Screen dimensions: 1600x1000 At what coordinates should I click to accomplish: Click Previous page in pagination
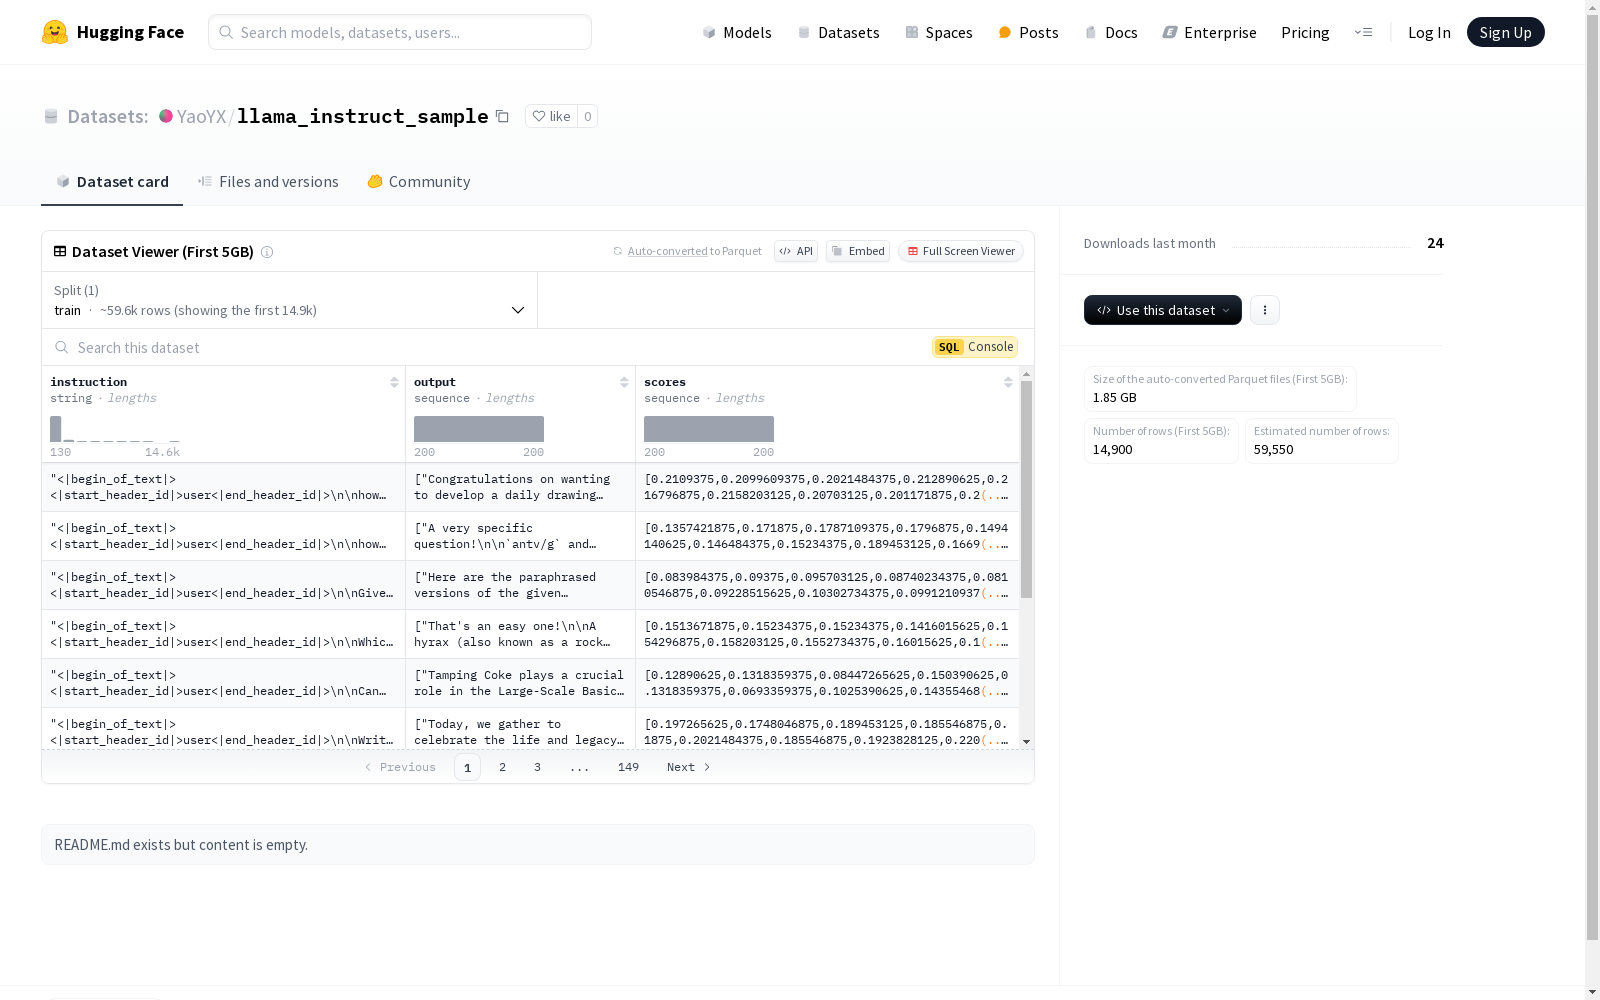400,767
